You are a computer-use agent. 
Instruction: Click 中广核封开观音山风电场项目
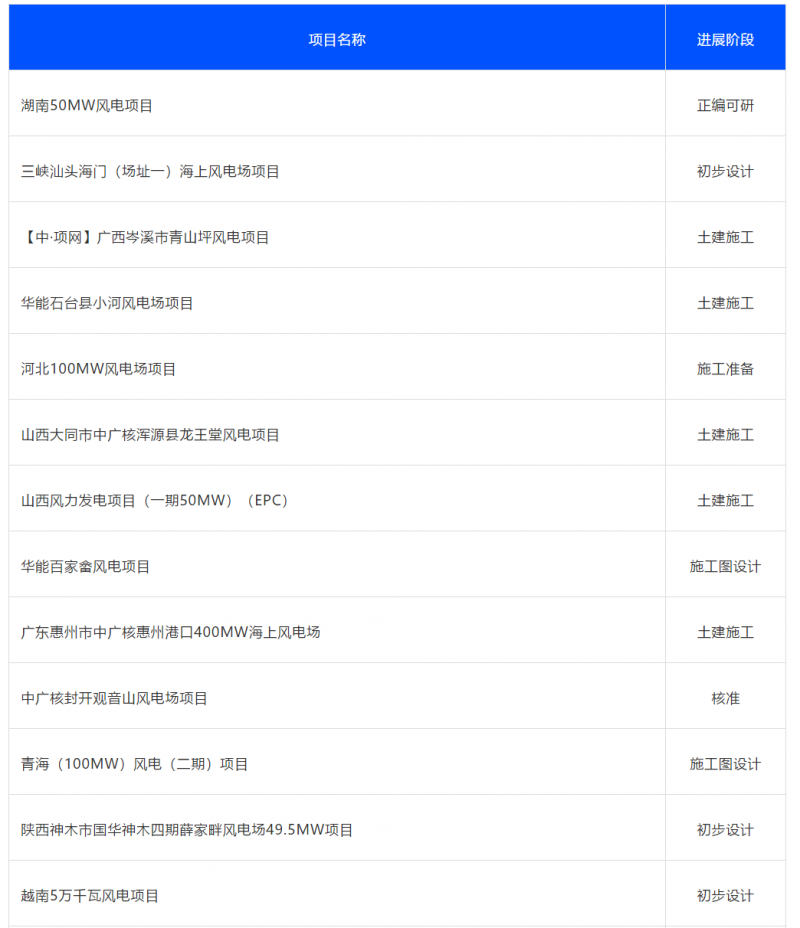[x=114, y=698]
